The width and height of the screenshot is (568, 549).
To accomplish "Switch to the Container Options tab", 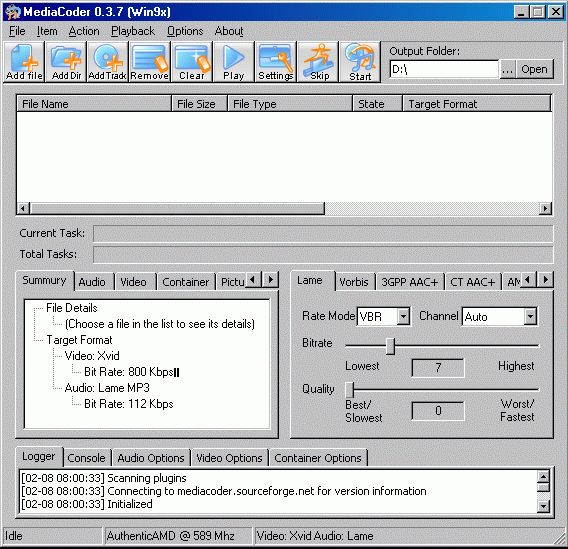I will tap(318, 458).
